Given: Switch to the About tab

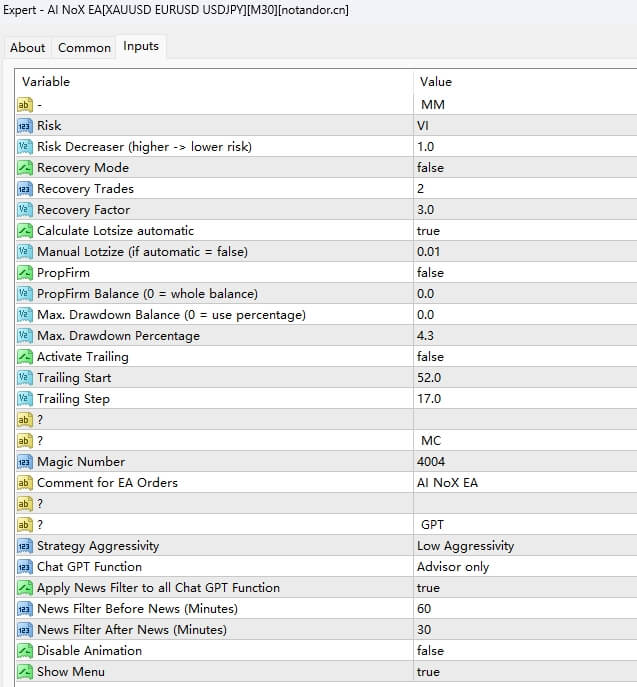Looking at the screenshot, I should coord(28,47).
